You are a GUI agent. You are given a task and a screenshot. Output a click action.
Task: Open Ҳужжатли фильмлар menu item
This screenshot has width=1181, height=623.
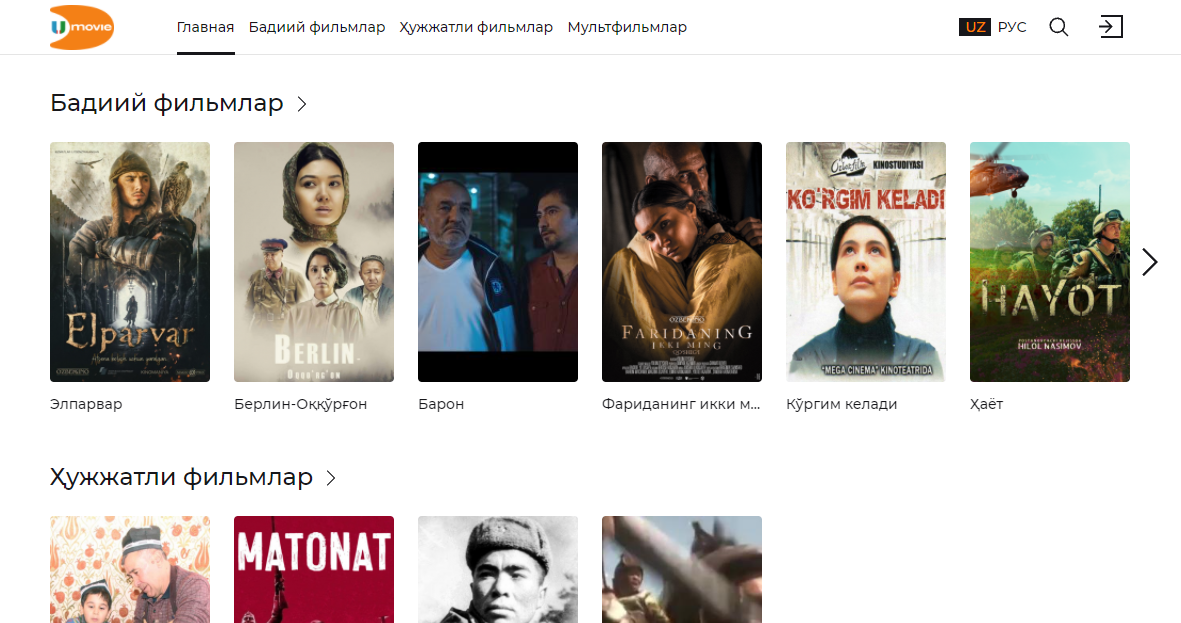476,27
